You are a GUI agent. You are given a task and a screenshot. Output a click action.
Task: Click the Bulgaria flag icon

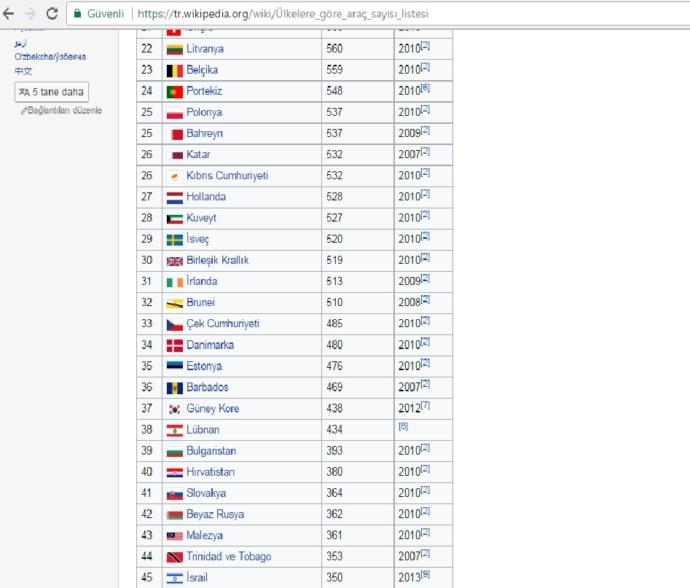[x=175, y=452]
